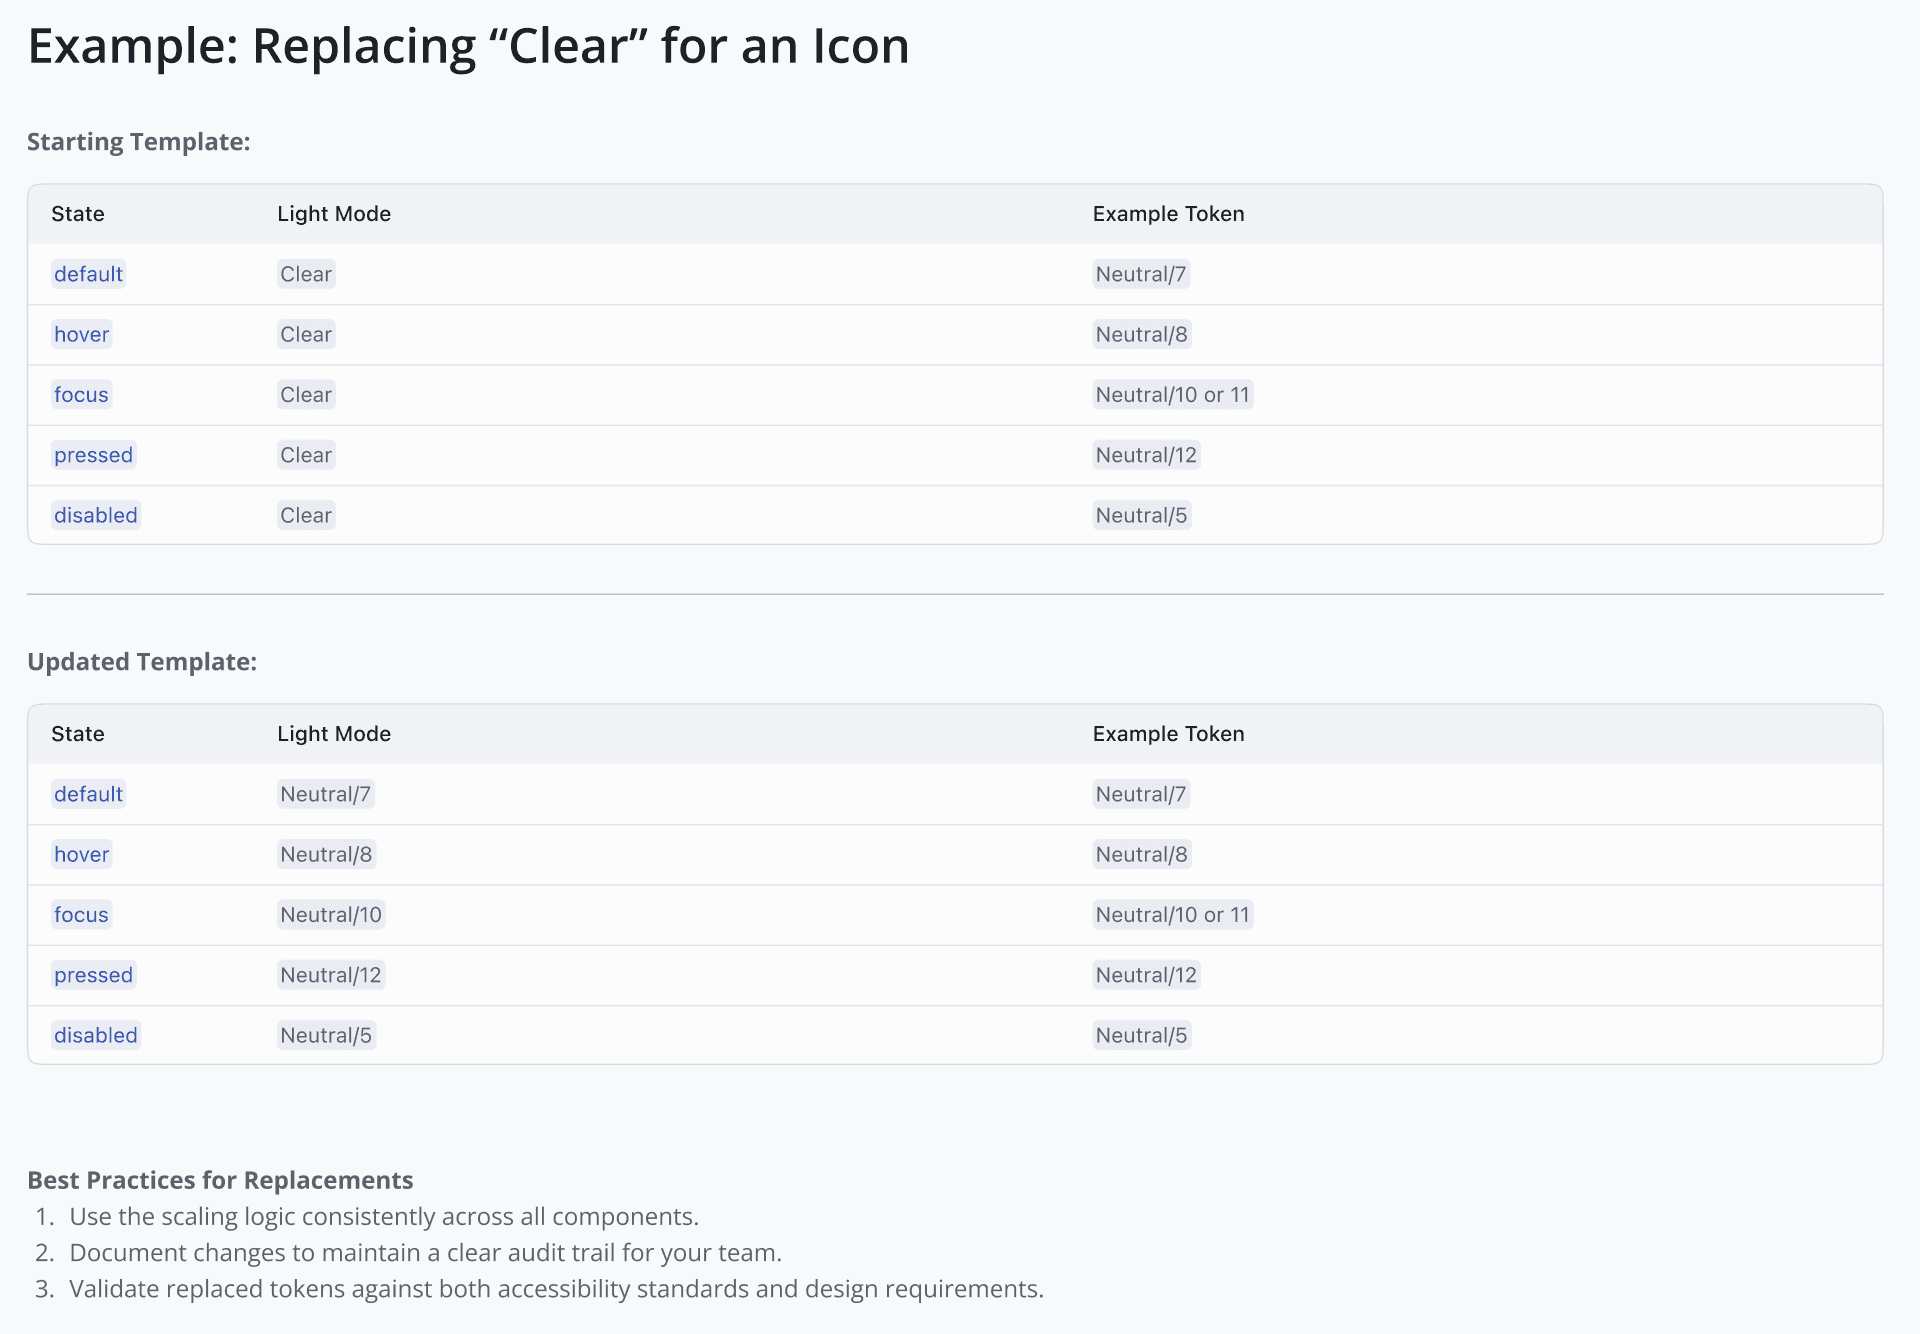Image resolution: width=1920 pixels, height=1334 pixels.
Task: Click the 'Best Practices for Replacements' heading
Action: tap(220, 1180)
